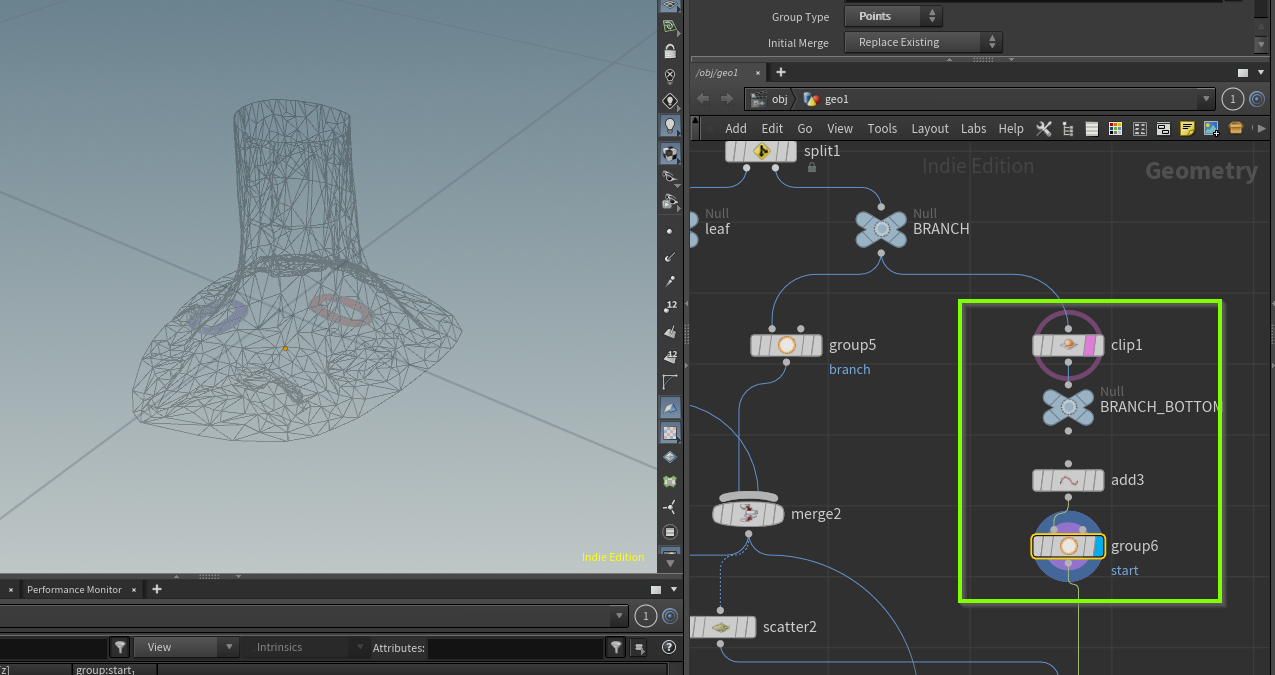Toggle the pin circle beside geo1 path
Image resolution: width=1275 pixels, height=675 pixels.
[1257, 99]
